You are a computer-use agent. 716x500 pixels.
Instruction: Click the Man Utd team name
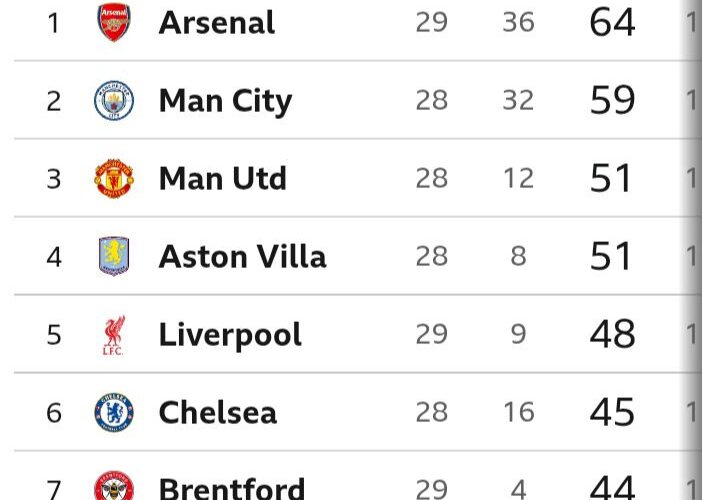222,179
